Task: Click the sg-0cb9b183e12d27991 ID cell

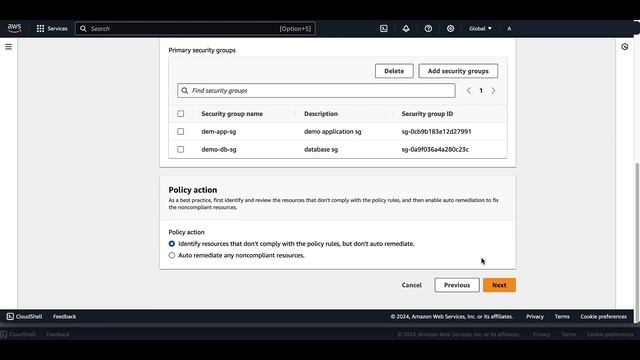Action: tap(436, 131)
